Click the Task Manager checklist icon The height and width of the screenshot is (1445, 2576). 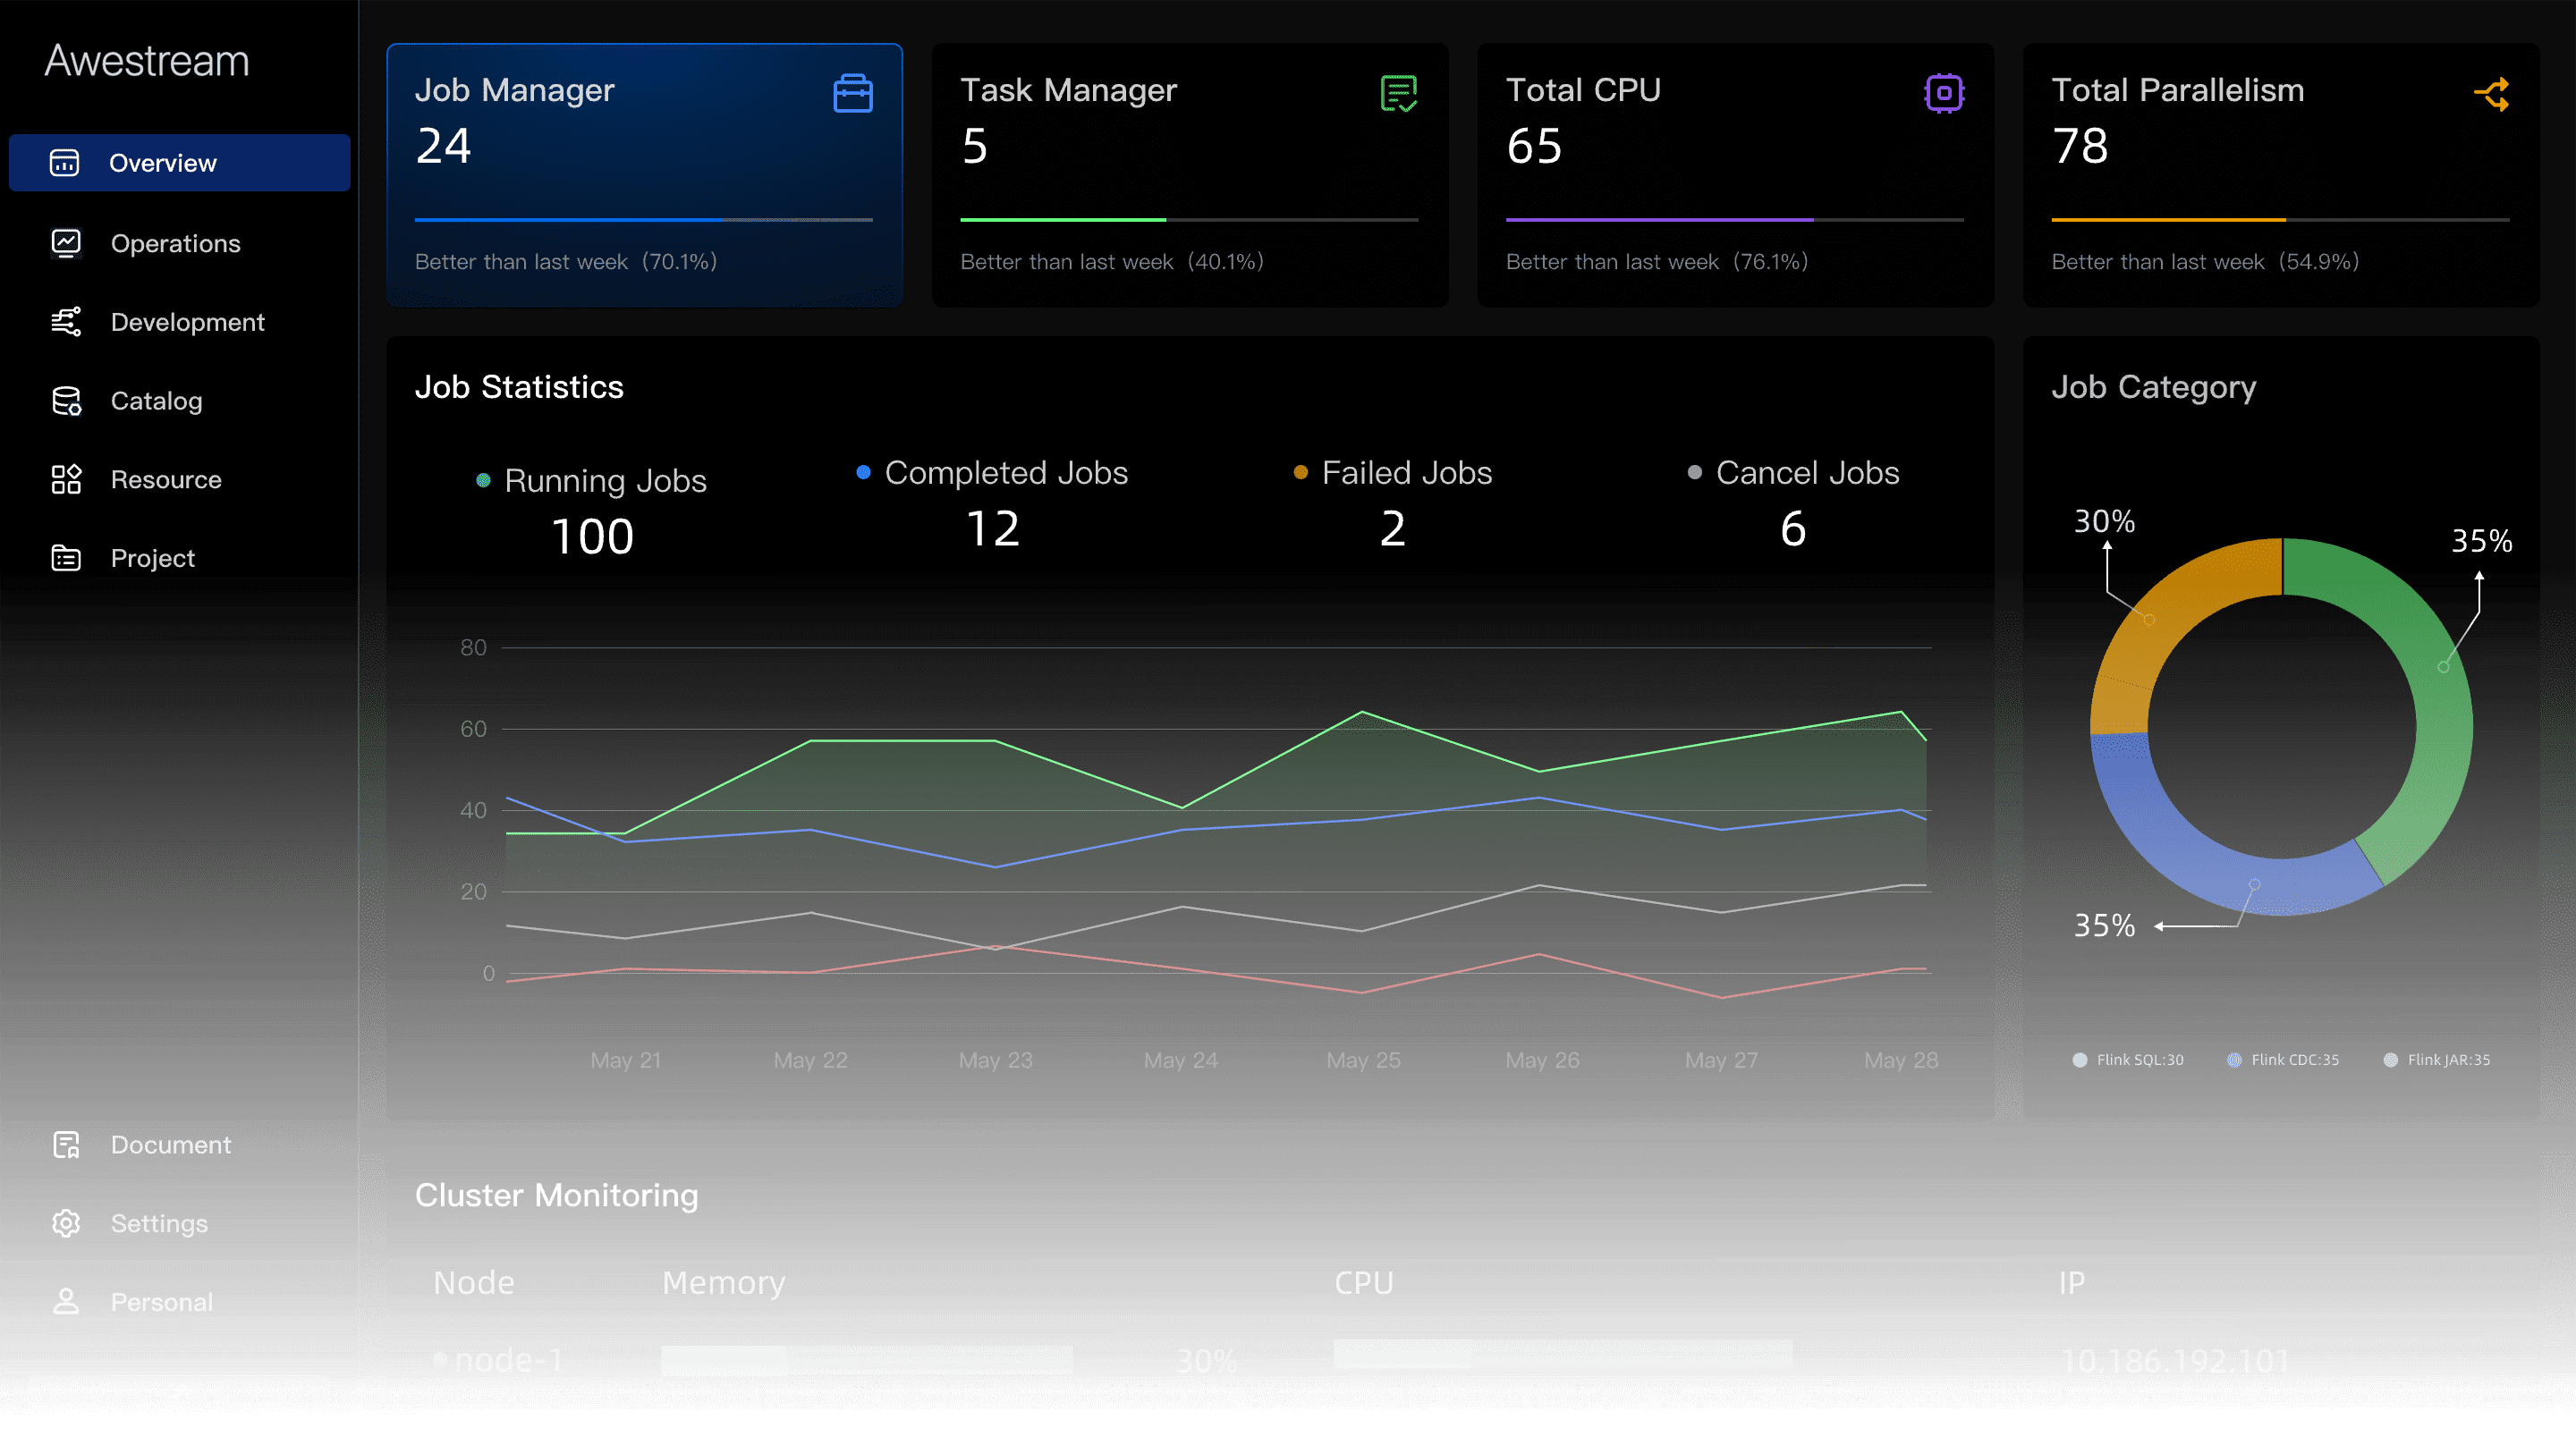click(1398, 94)
